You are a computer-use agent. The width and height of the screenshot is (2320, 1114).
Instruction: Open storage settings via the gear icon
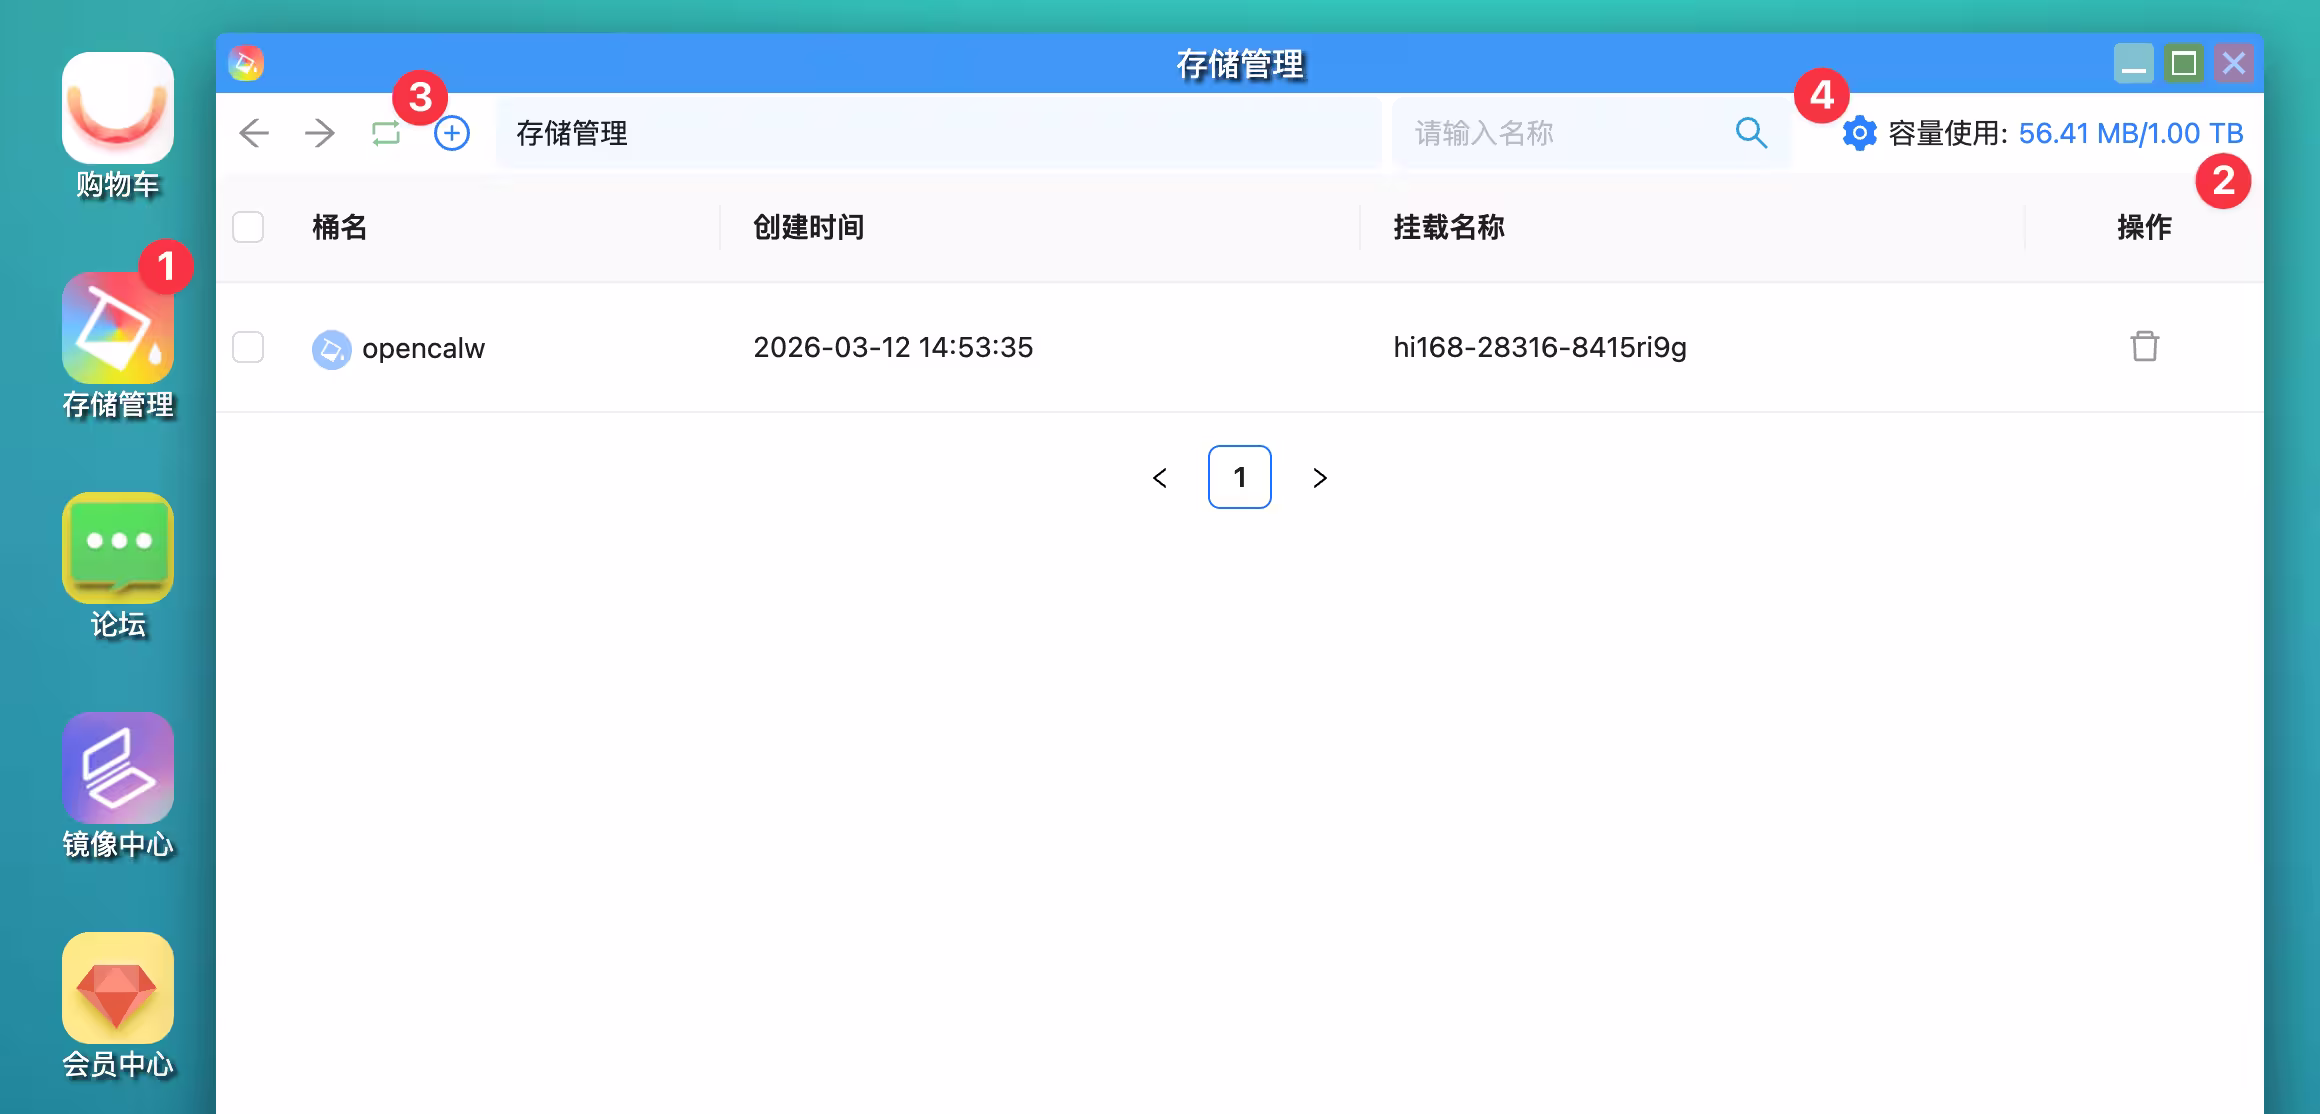click(1858, 132)
